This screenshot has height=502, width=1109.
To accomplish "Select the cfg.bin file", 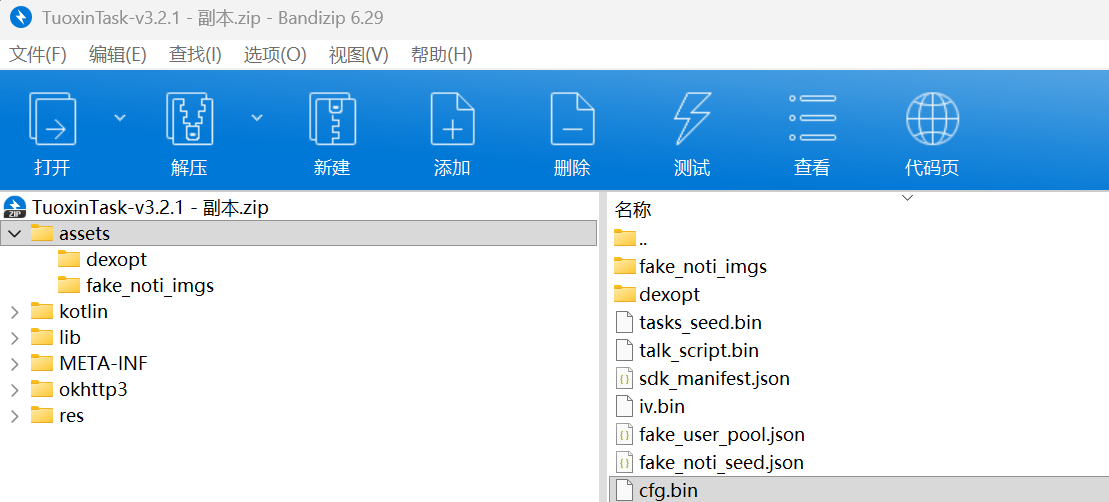I will pyautogui.click(x=859, y=489).
